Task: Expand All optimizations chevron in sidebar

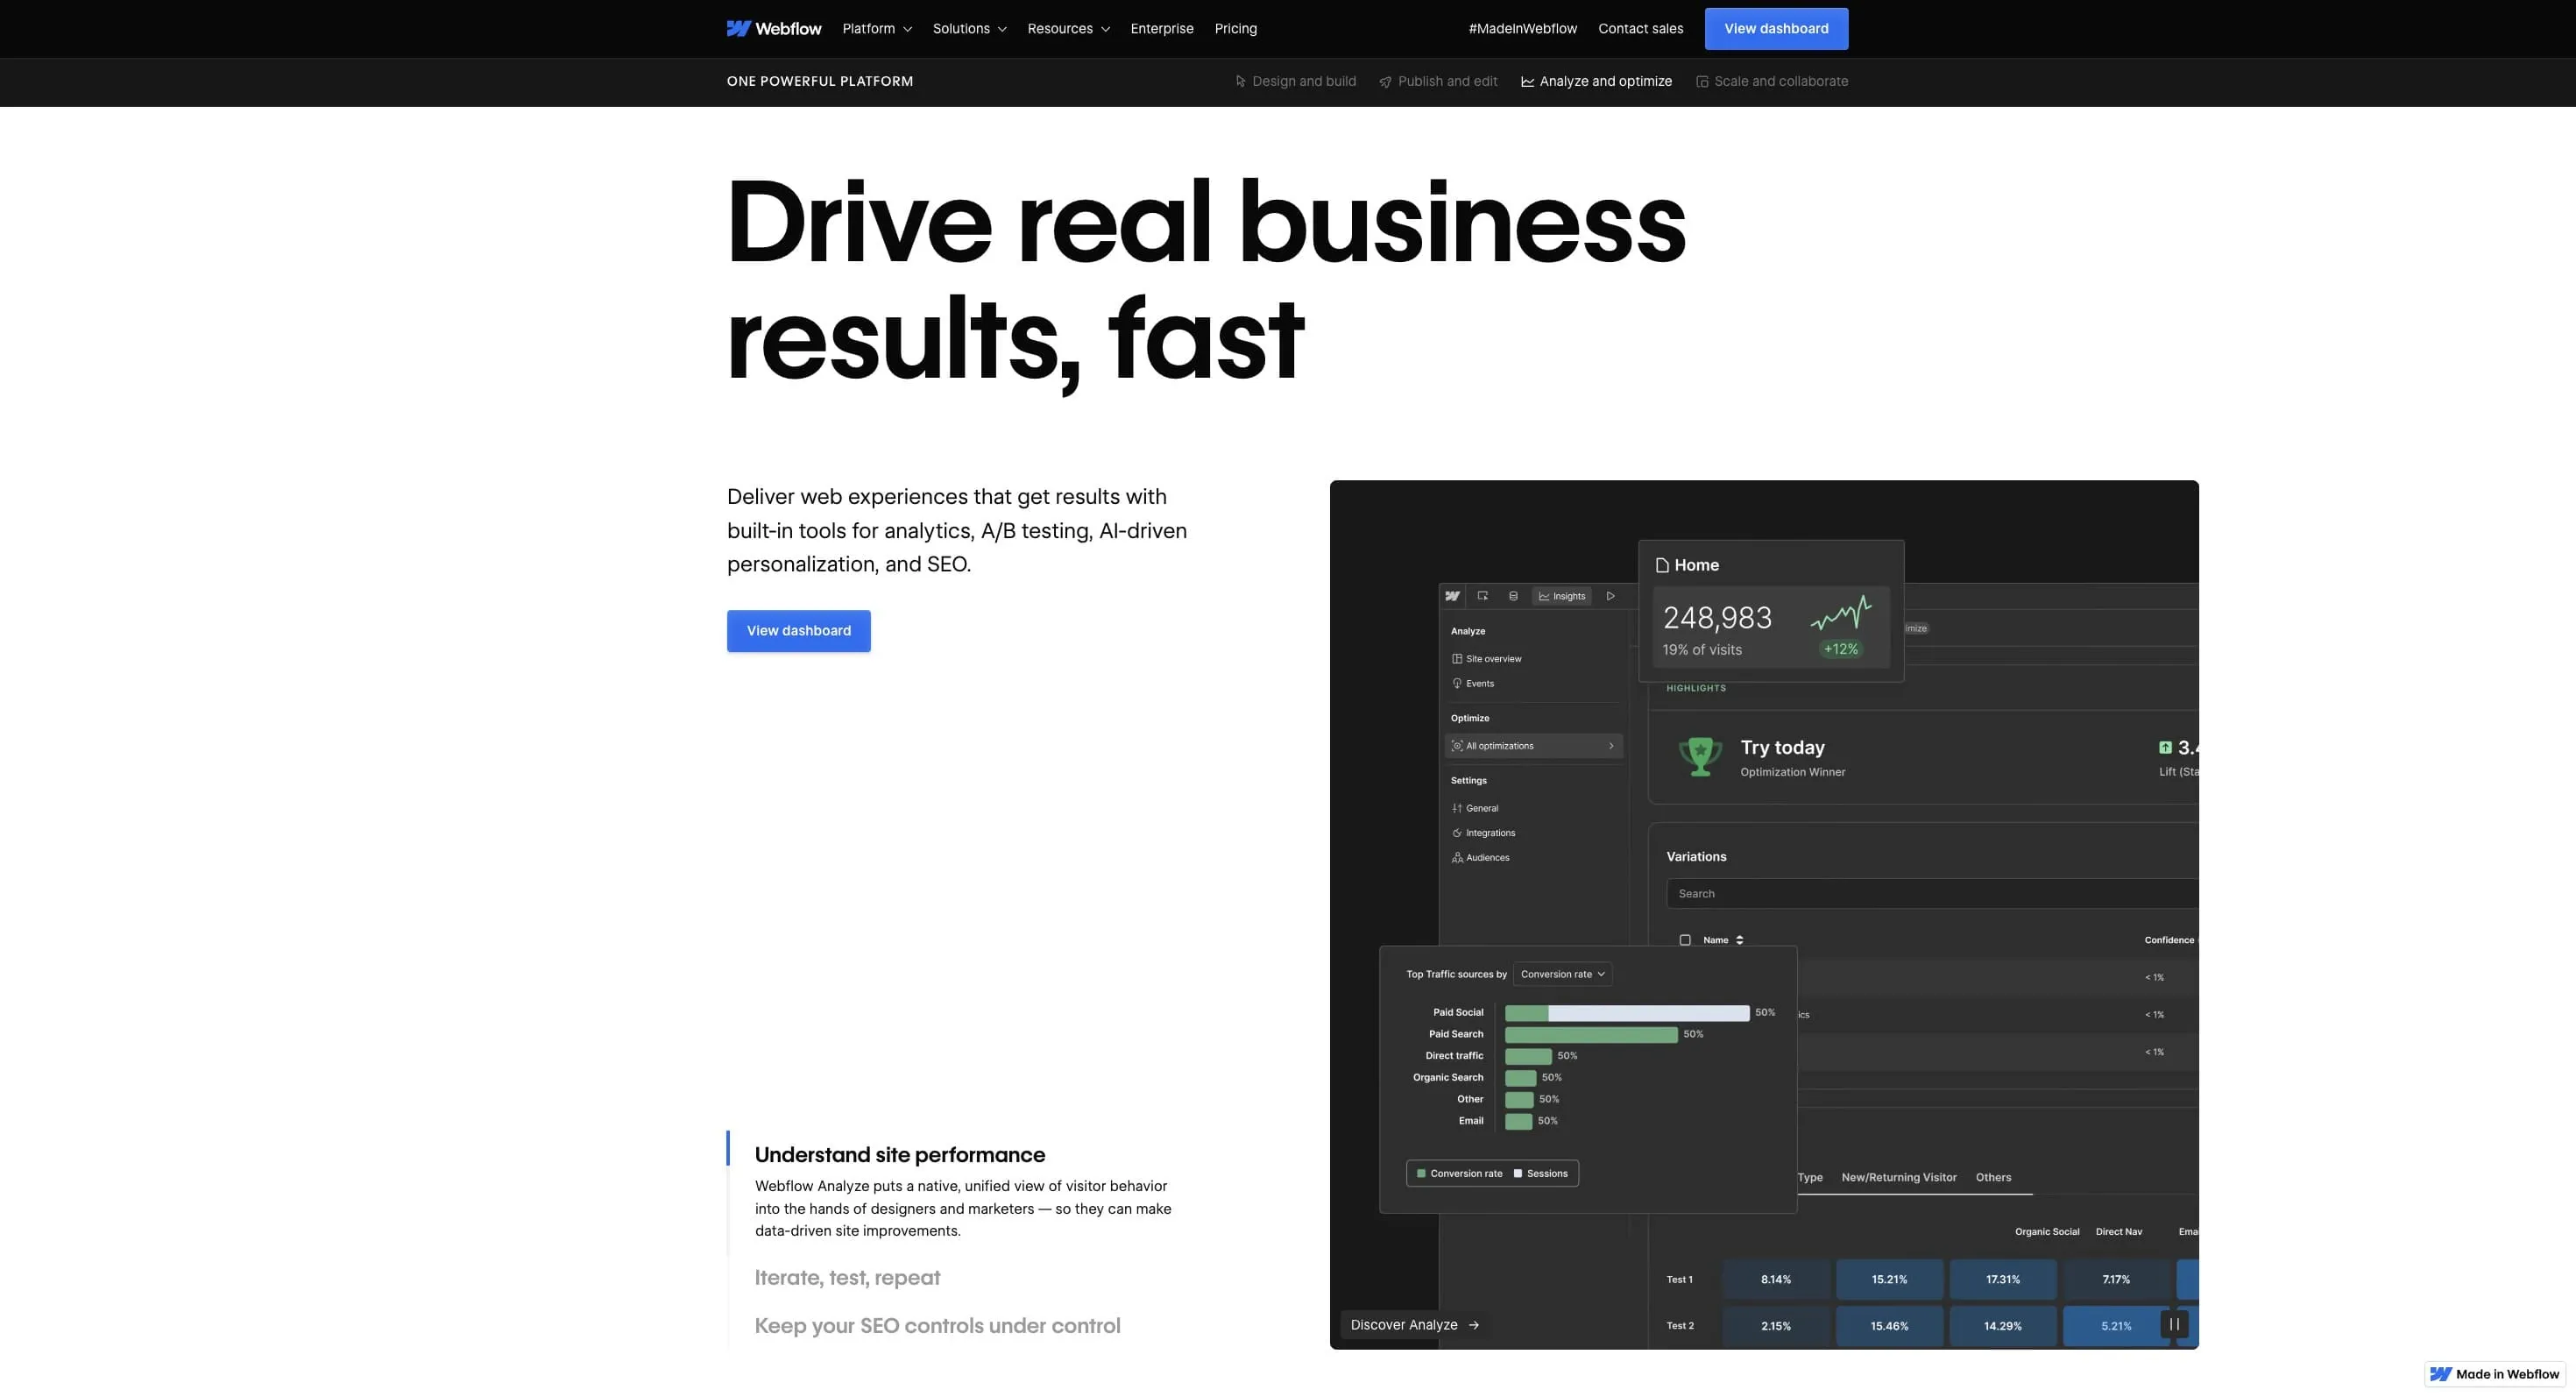Action: tap(1610, 746)
